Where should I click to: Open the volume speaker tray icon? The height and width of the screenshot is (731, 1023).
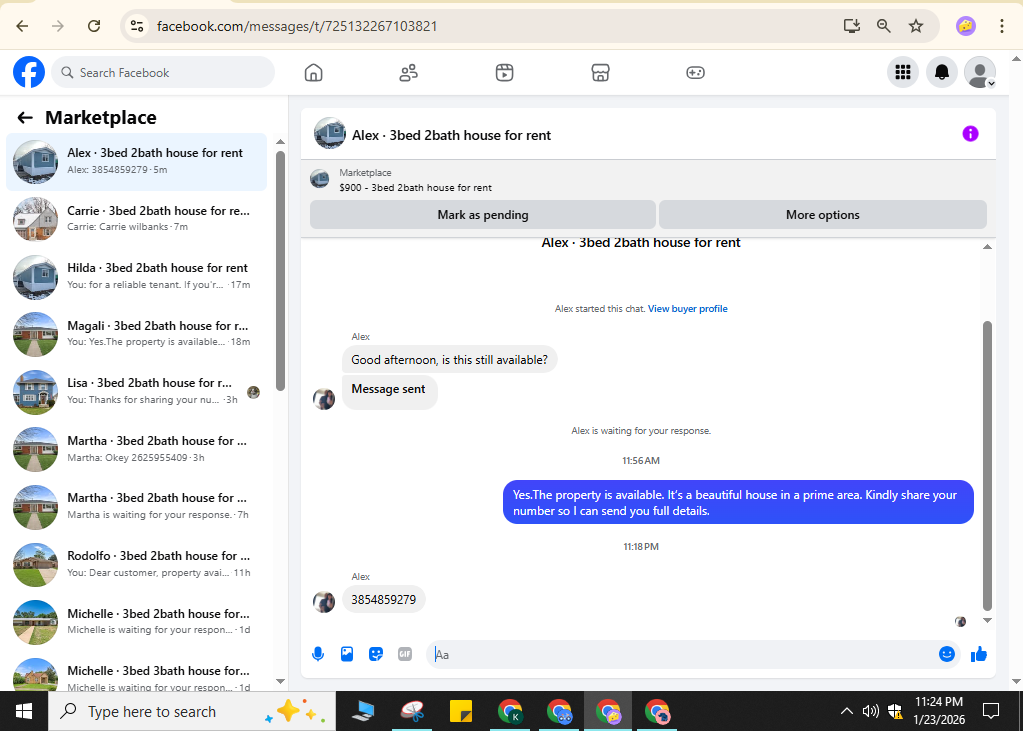pos(870,711)
